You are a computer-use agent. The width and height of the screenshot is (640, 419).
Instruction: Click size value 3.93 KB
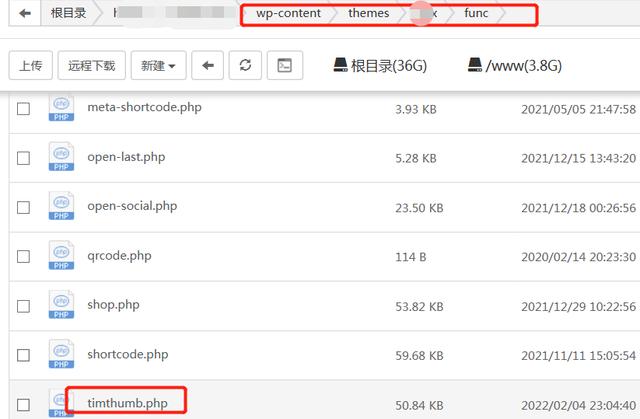click(x=416, y=109)
